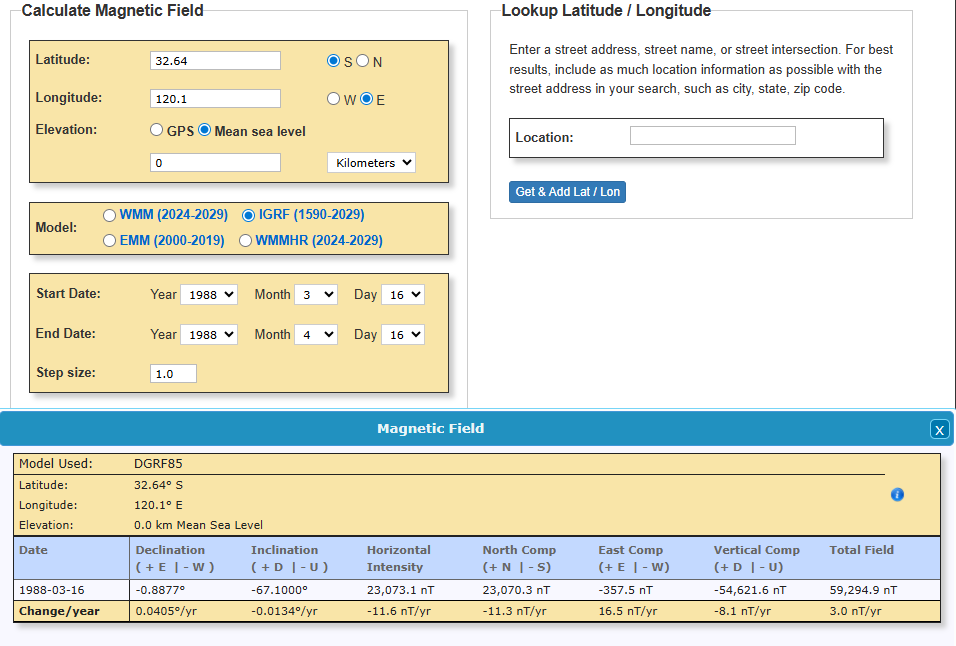The image size is (956, 646).
Task: Close the Magnetic Field results panel
Action: [x=939, y=429]
